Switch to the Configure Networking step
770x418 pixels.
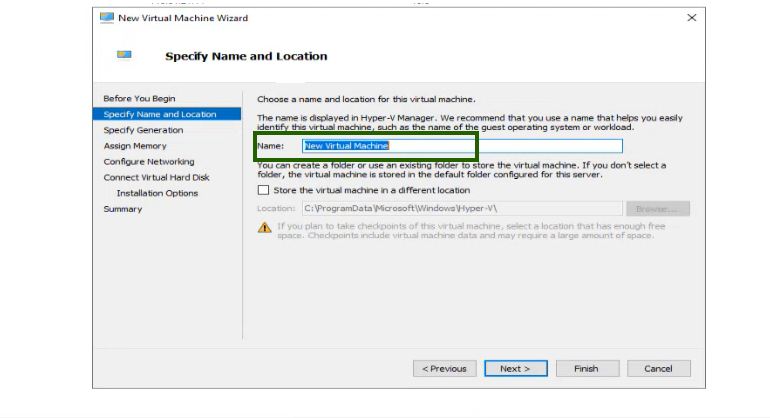tap(149, 162)
